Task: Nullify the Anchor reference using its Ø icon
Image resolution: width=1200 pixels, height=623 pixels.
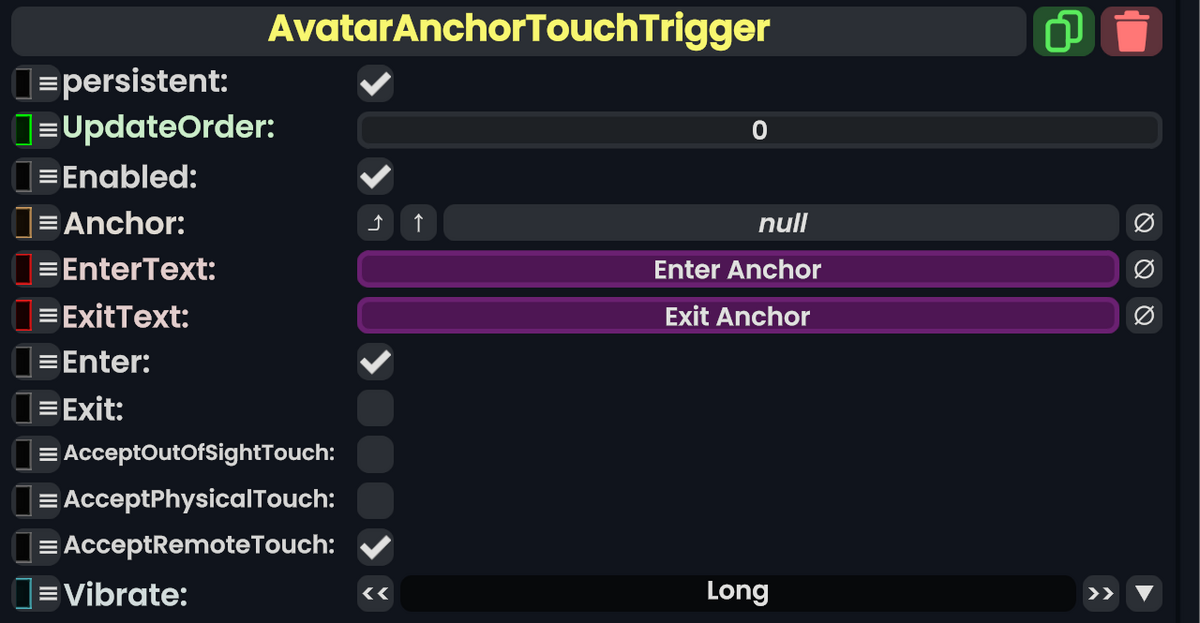Action: click(1144, 222)
